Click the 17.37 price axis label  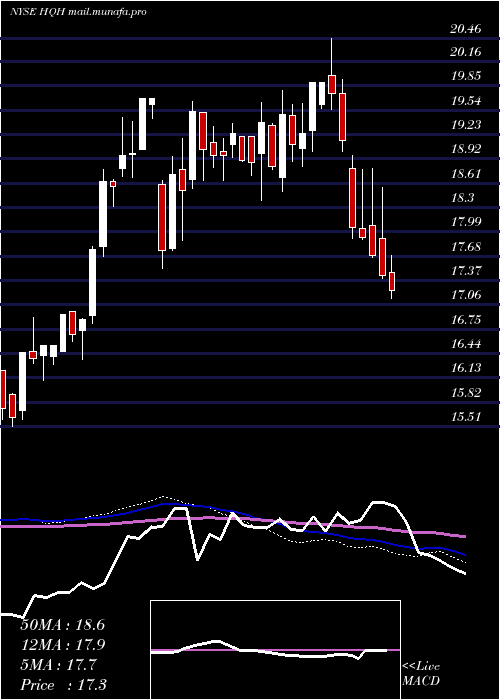point(466,271)
